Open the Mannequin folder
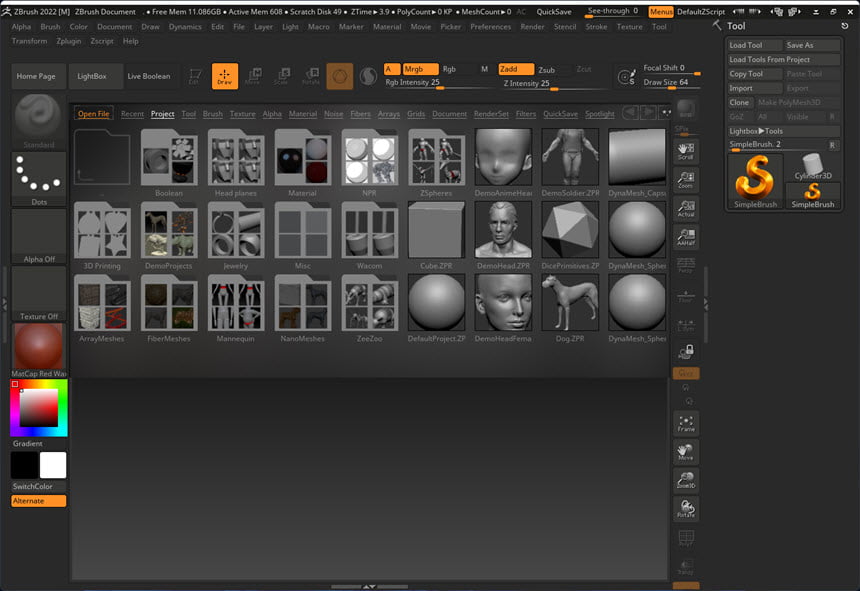This screenshot has height=591, width=860. pyautogui.click(x=236, y=303)
